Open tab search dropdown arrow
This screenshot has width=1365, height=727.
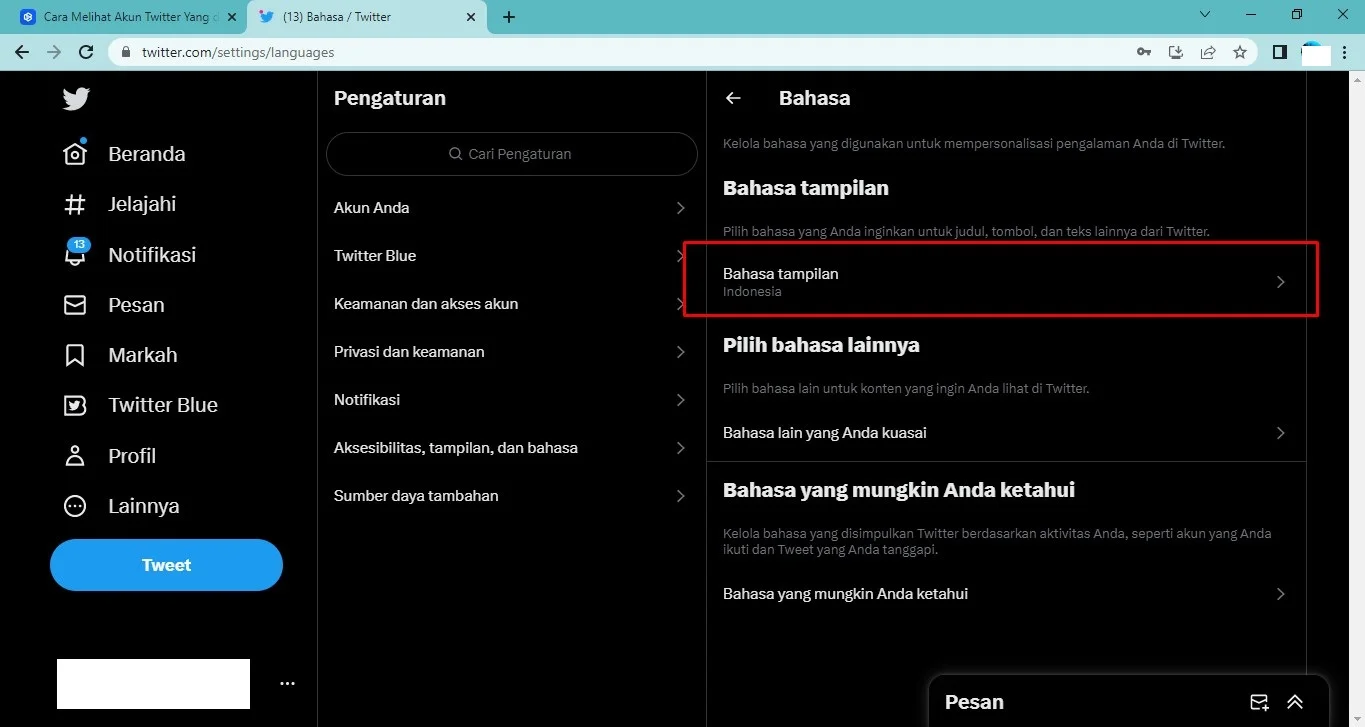(1205, 15)
